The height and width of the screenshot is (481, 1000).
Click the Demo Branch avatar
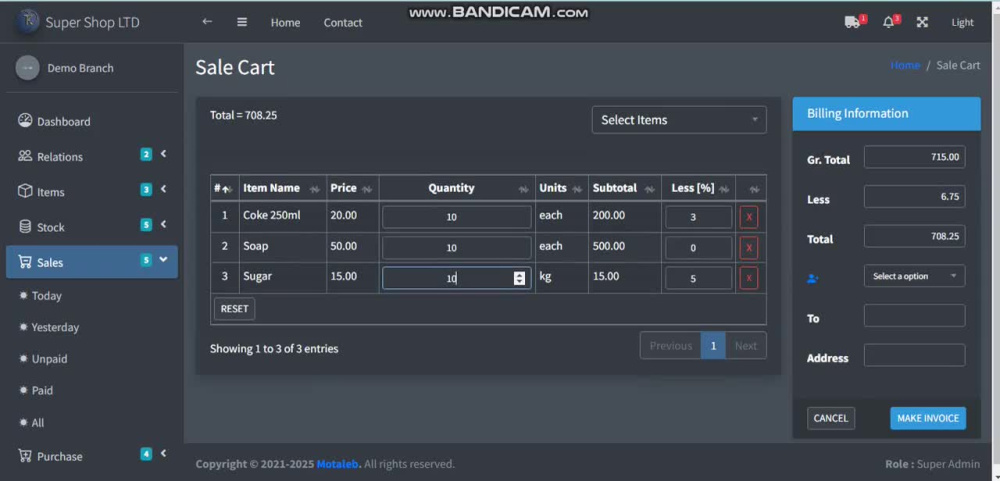(27, 68)
